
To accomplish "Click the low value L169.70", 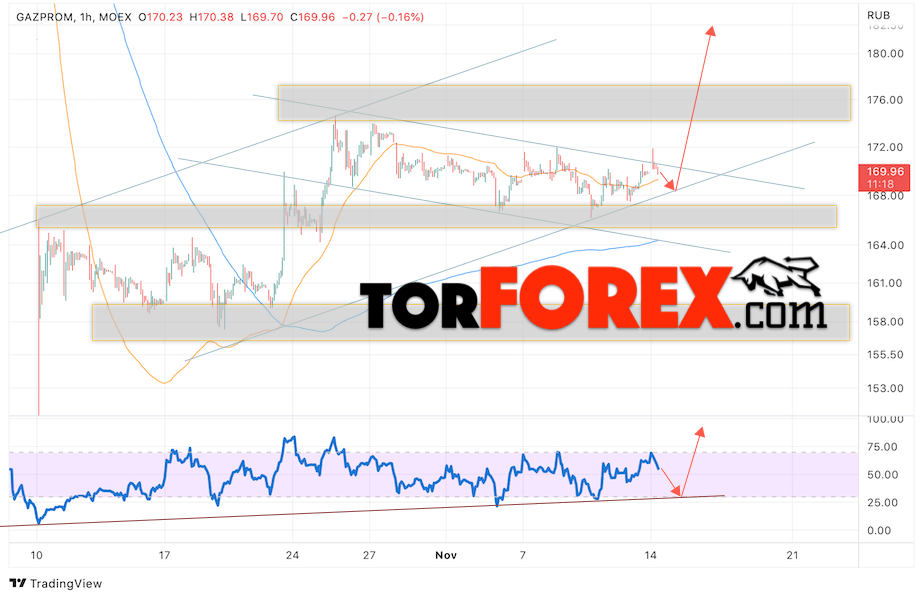I will tap(262, 17).
